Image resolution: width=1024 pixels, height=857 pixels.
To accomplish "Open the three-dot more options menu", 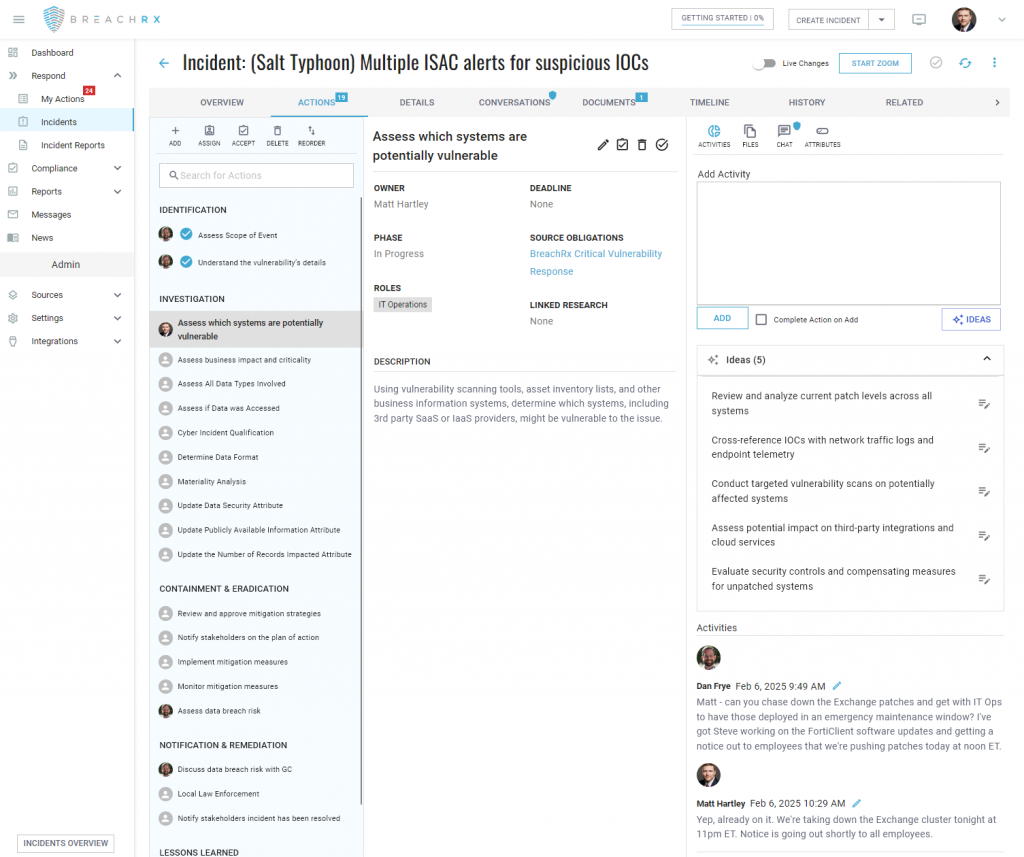I will coord(995,63).
